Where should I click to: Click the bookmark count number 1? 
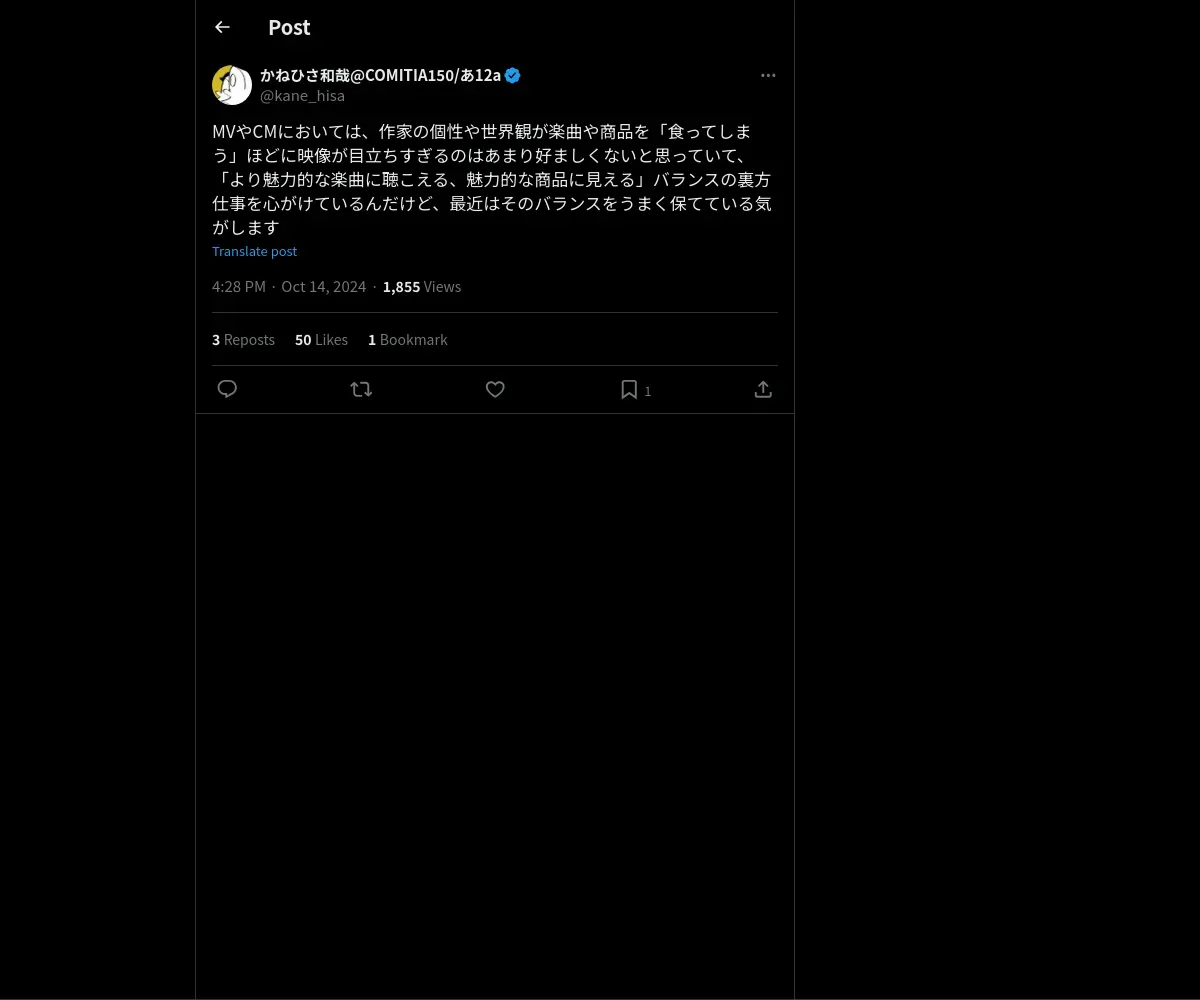(648, 391)
